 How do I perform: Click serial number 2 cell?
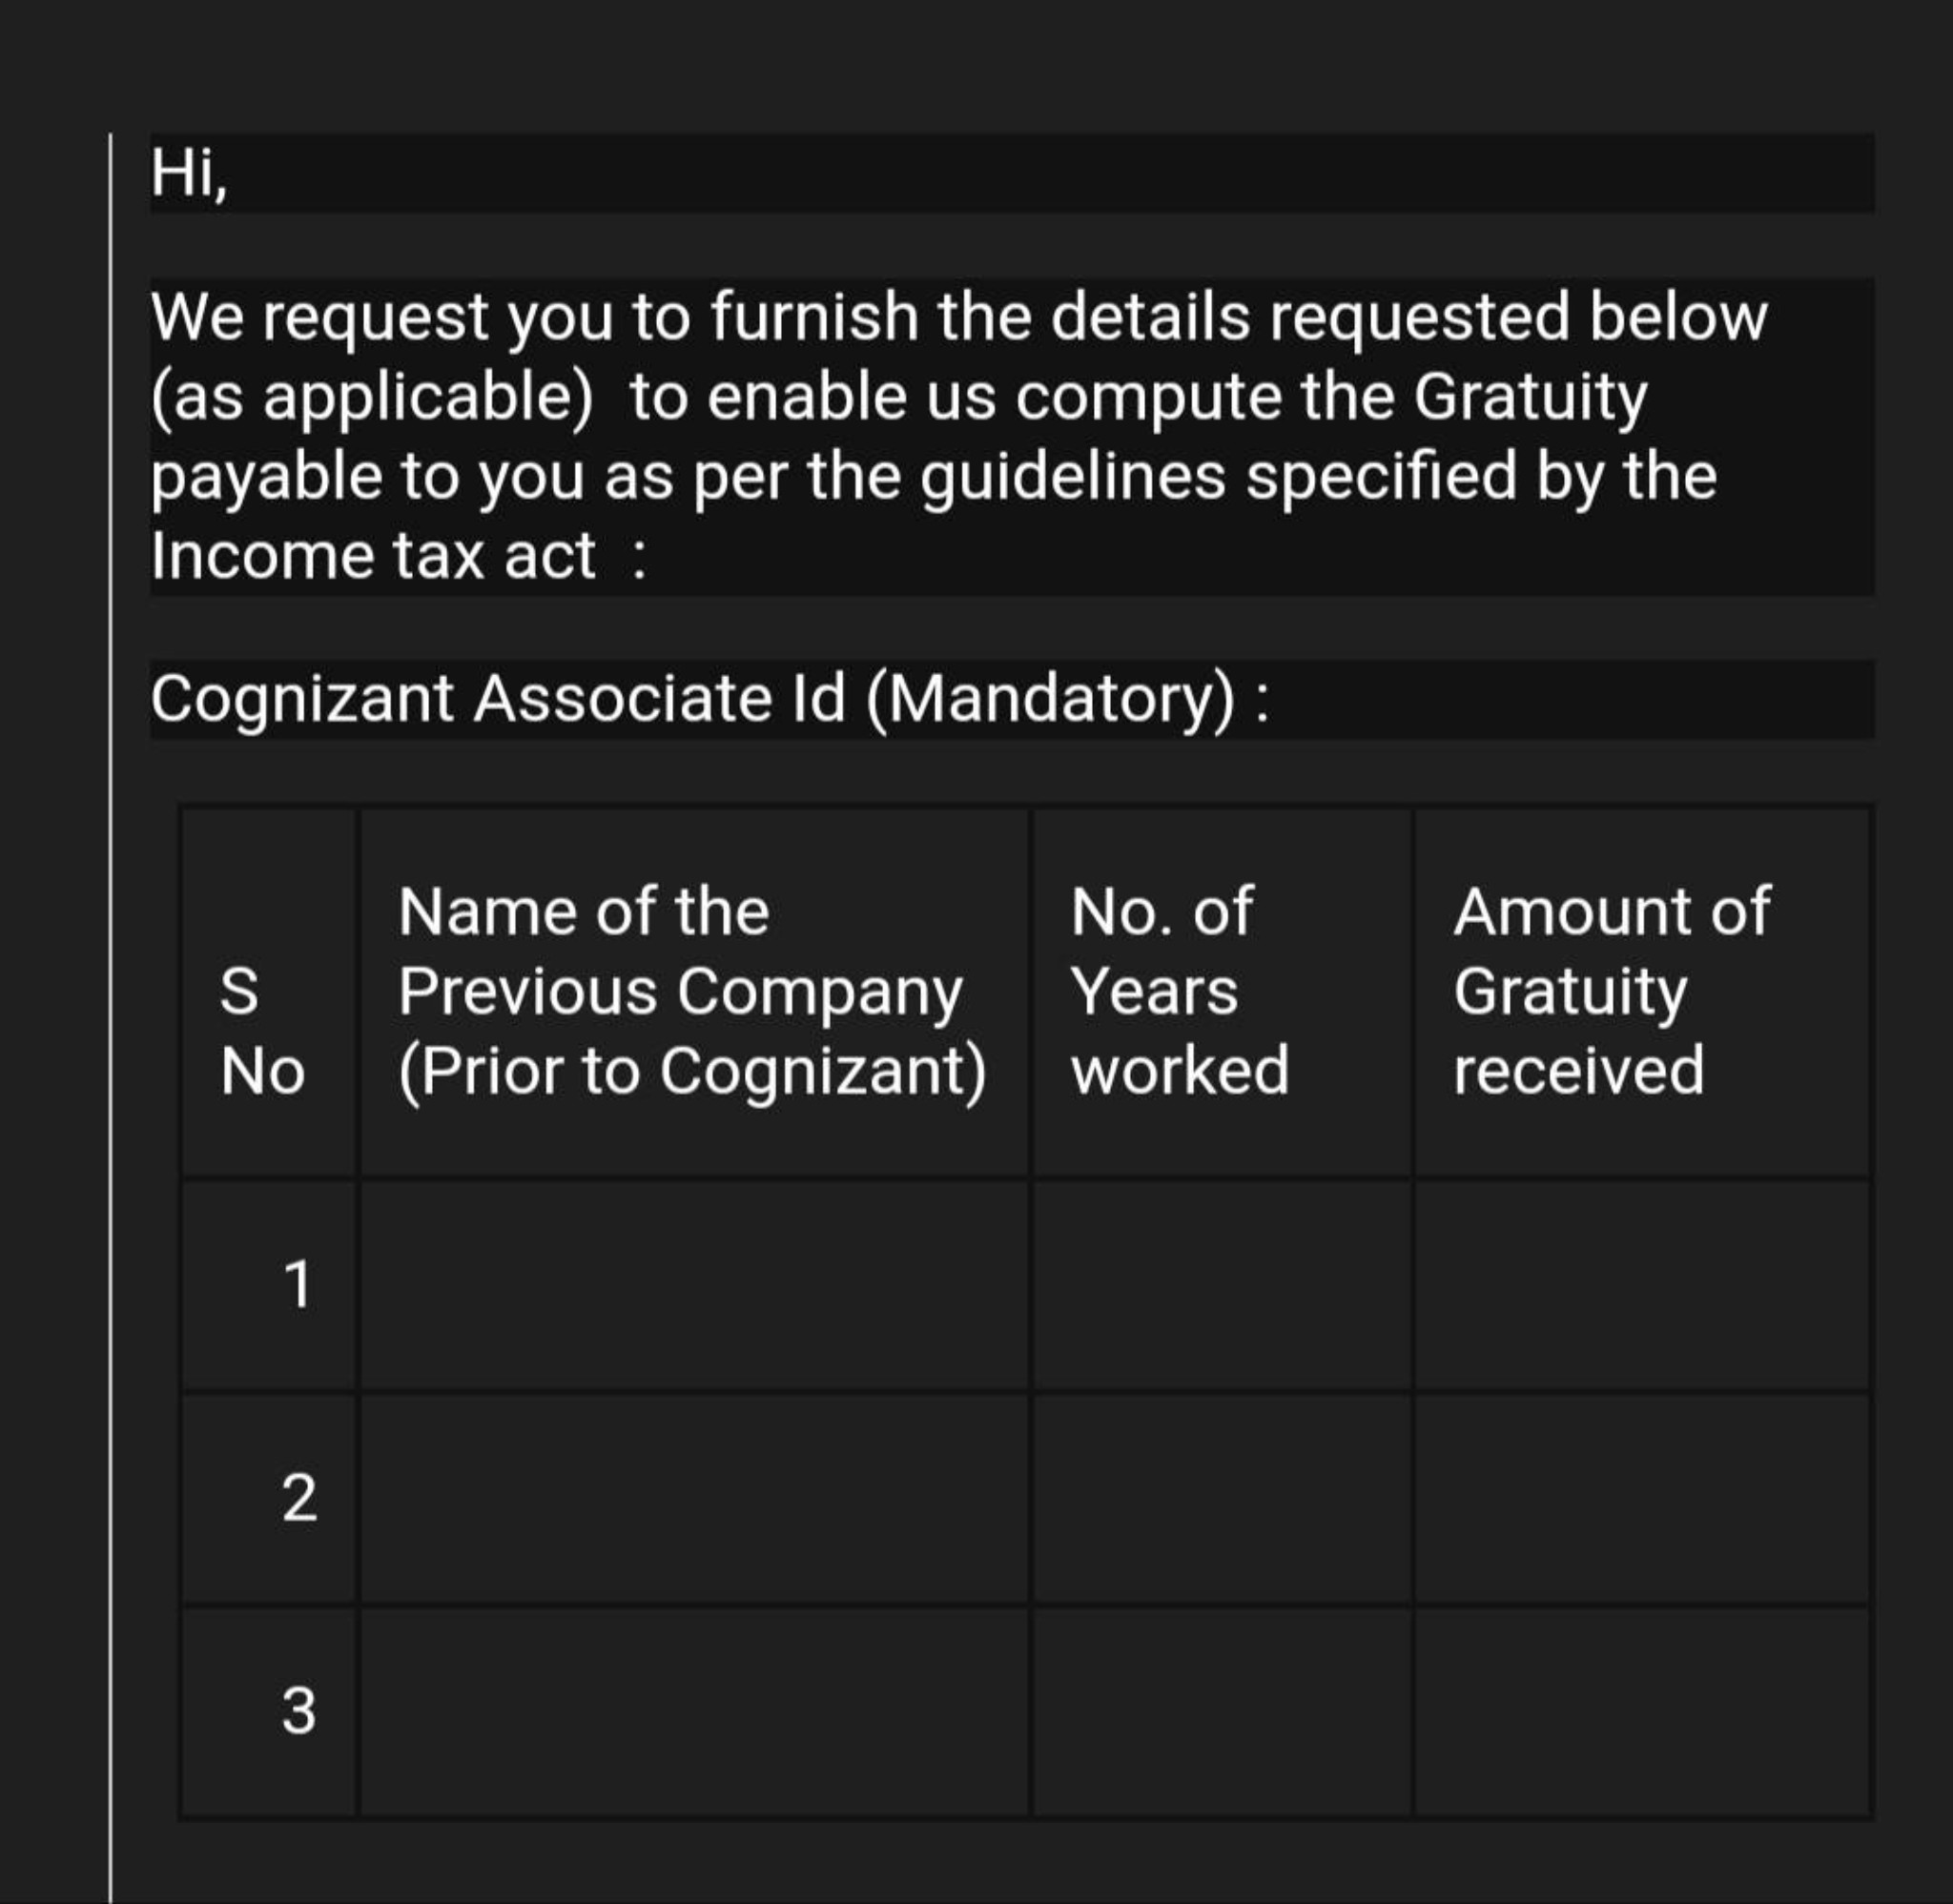pyautogui.click(x=269, y=1500)
